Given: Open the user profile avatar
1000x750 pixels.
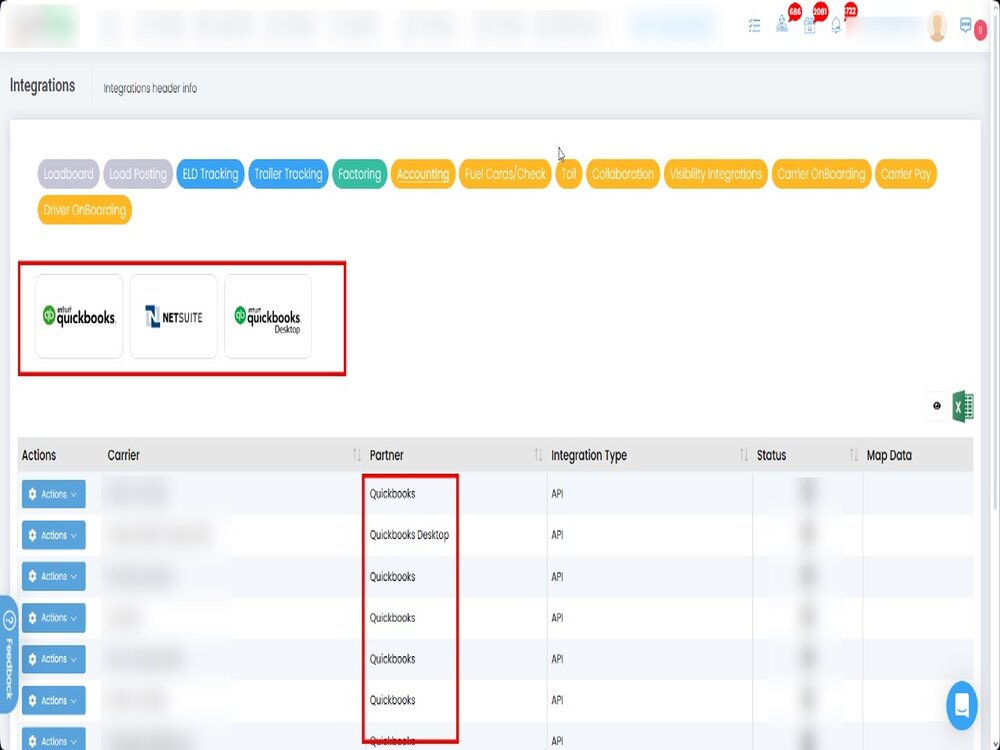Looking at the screenshot, I should coord(937,26).
